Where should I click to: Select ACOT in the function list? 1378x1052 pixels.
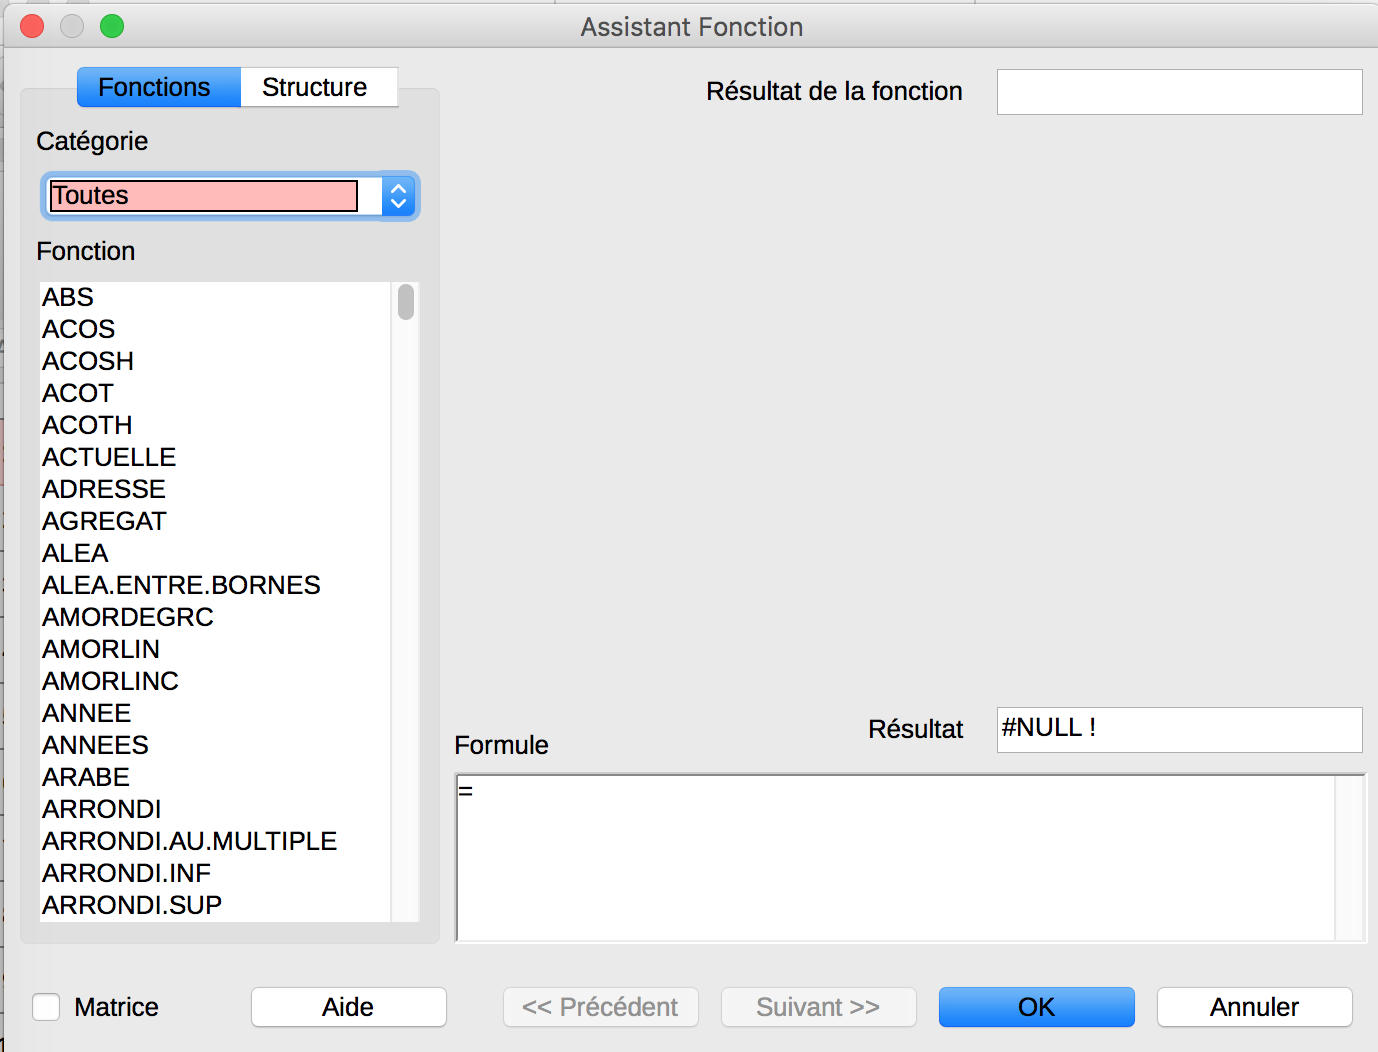coord(215,393)
